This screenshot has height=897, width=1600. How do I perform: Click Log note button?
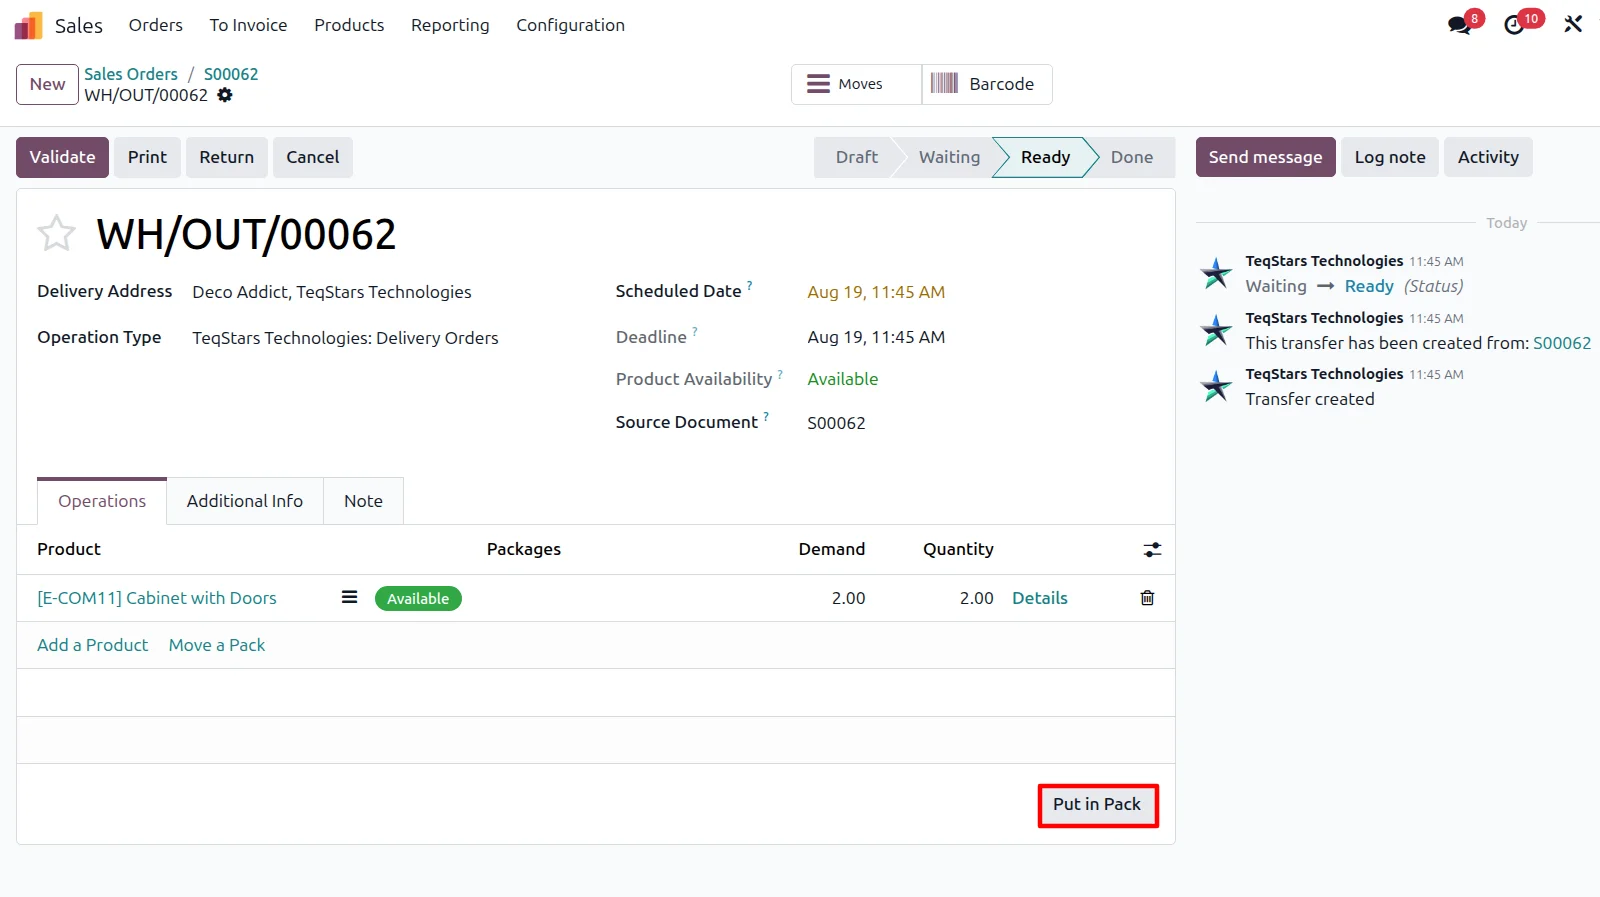[x=1390, y=157]
